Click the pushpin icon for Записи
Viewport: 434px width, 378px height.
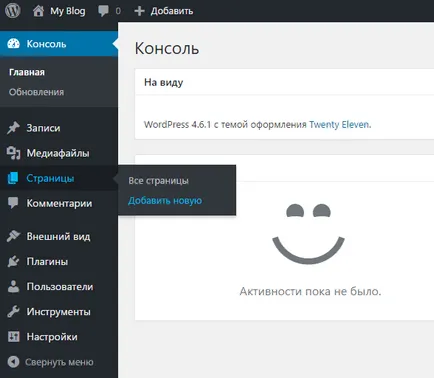click(x=13, y=128)
